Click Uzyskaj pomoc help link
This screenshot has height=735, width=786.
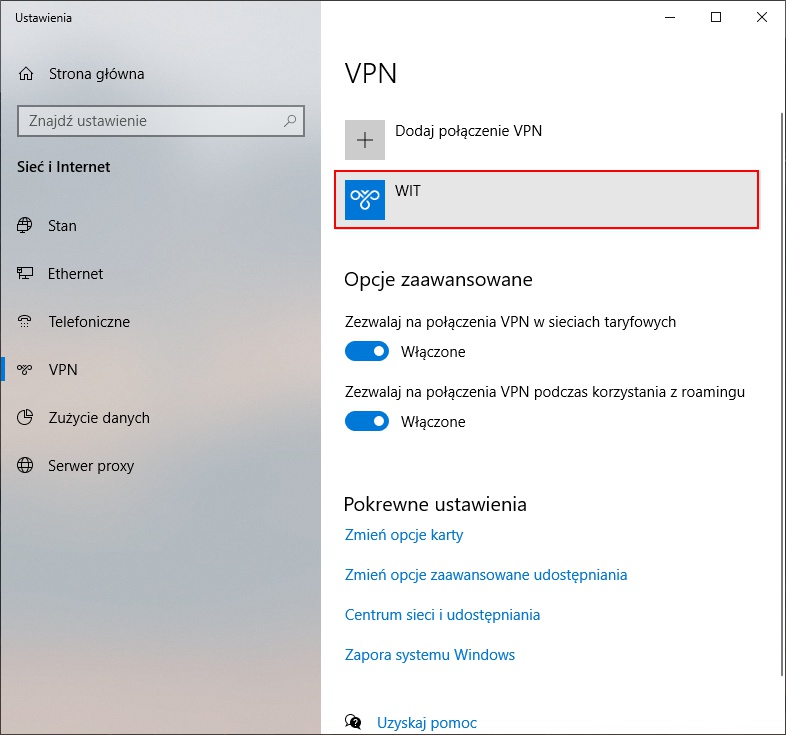[426, 722]
